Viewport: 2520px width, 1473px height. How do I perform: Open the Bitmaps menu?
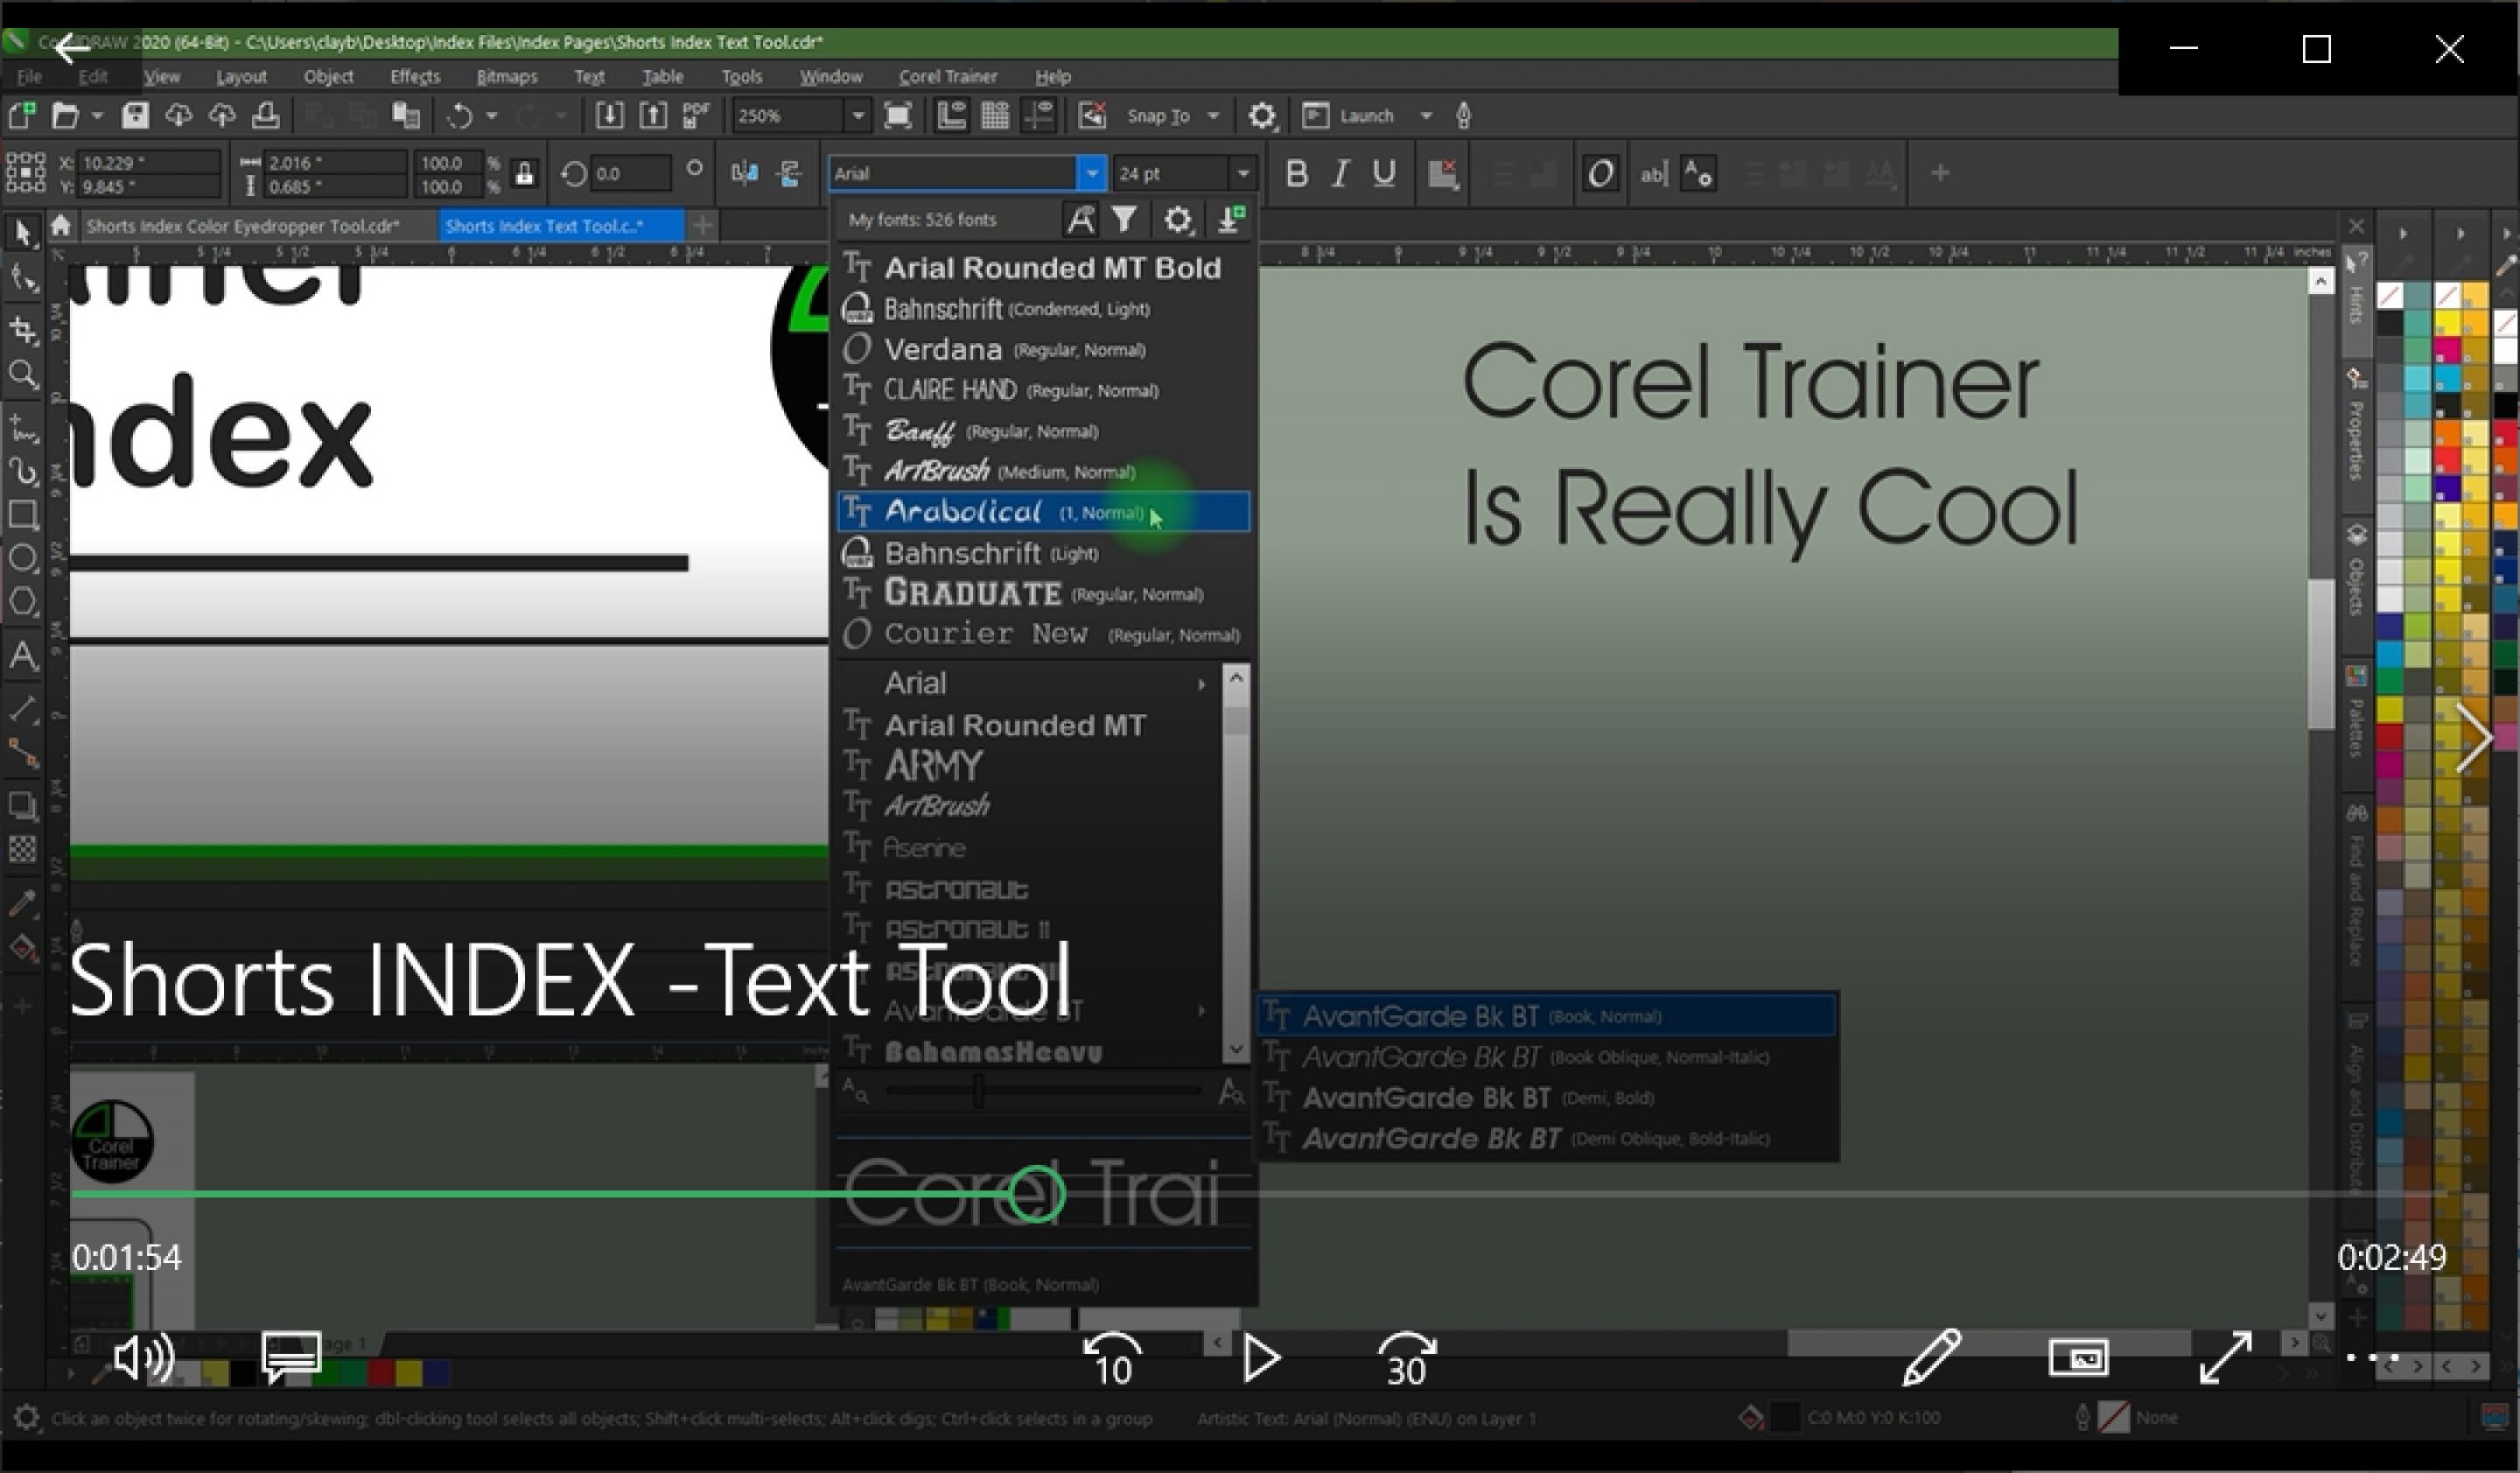pyautogui.click(x=506, y=77)
